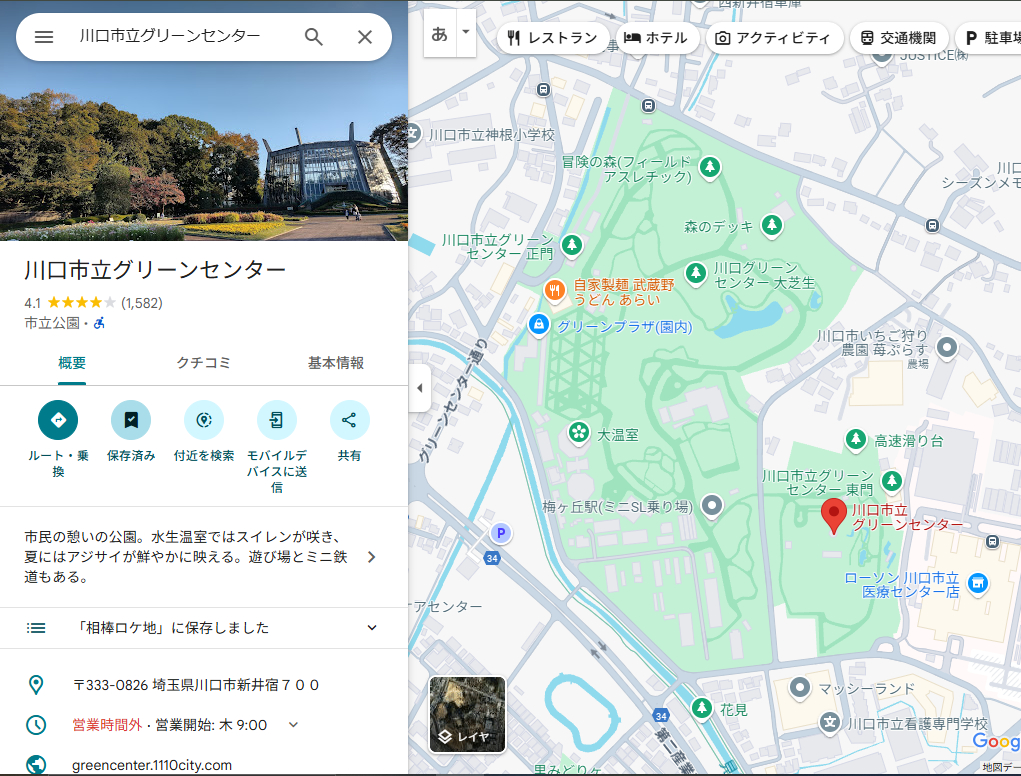Open the ルート・乗換 directions button
Viewport: 1021px width, 776px height.
pos(58,420)
